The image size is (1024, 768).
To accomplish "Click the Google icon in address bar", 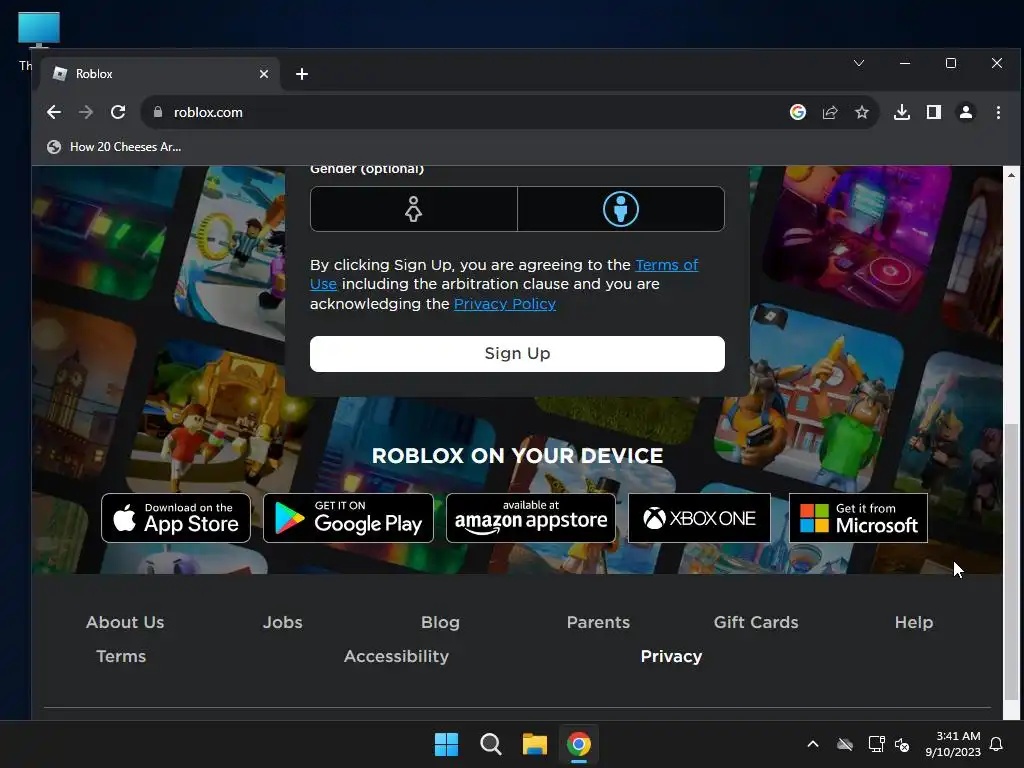I will click(x=797, y=112).
